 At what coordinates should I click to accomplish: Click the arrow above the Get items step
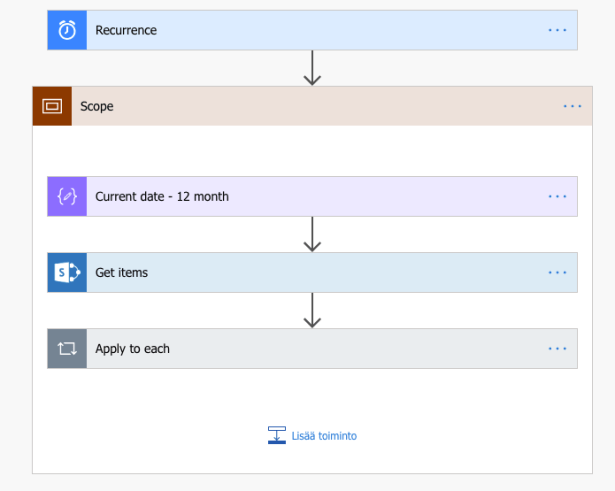click(312, 234)
